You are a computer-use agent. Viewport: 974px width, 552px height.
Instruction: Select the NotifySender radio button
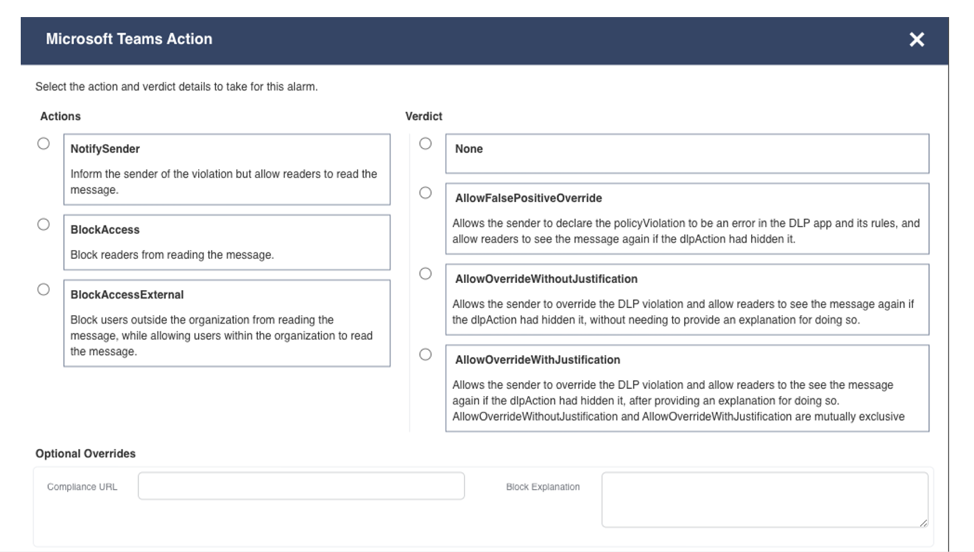click(x=44, y=144)
